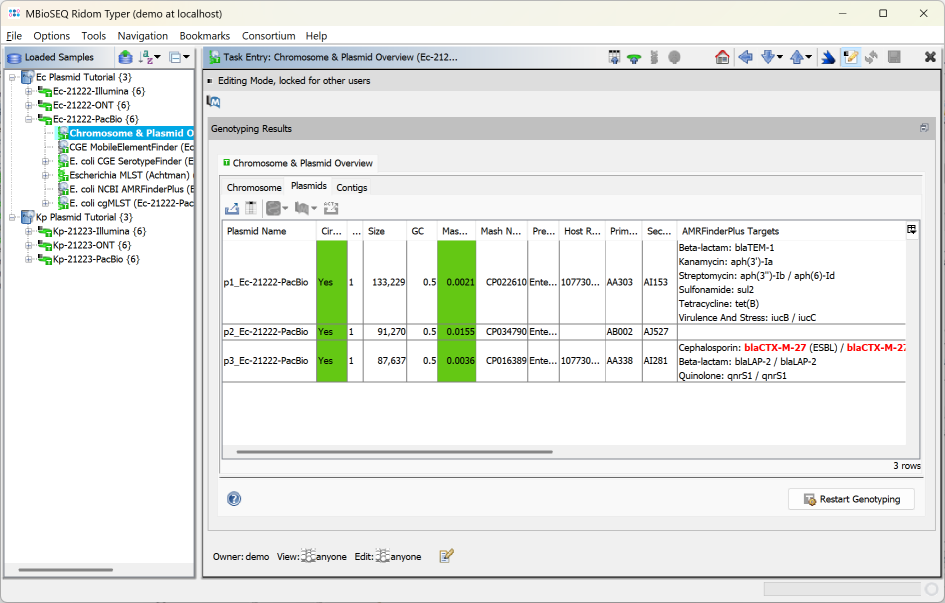Screen dimensions: 945x603
Task: Select the Chromosome & Plasmid Overview tab
Action: 298,163
